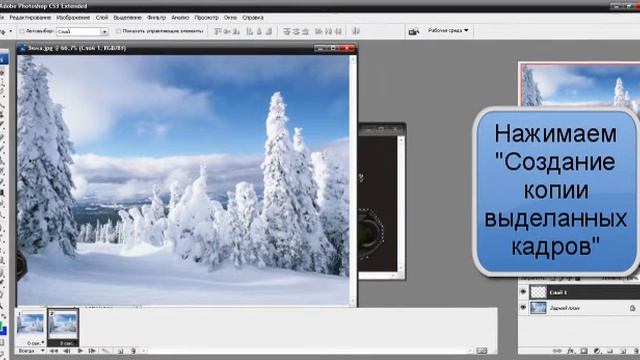Click the distribute vertical centers icon
This screenshot has height=360, width=640.
(x=296, y=31)
